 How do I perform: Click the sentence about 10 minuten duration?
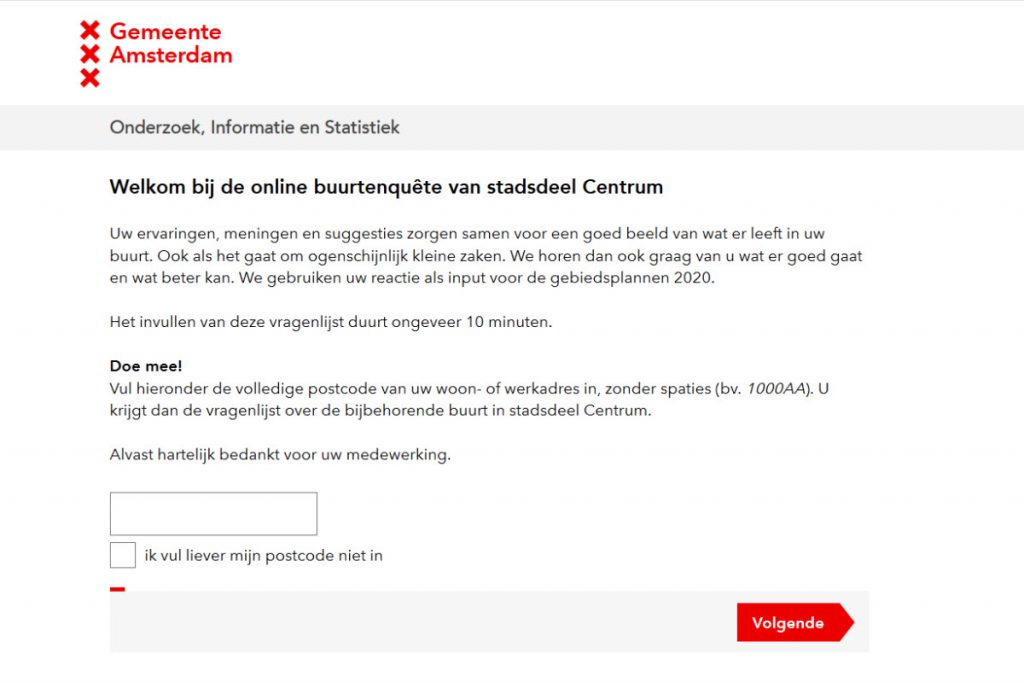(x=331, y=322)
